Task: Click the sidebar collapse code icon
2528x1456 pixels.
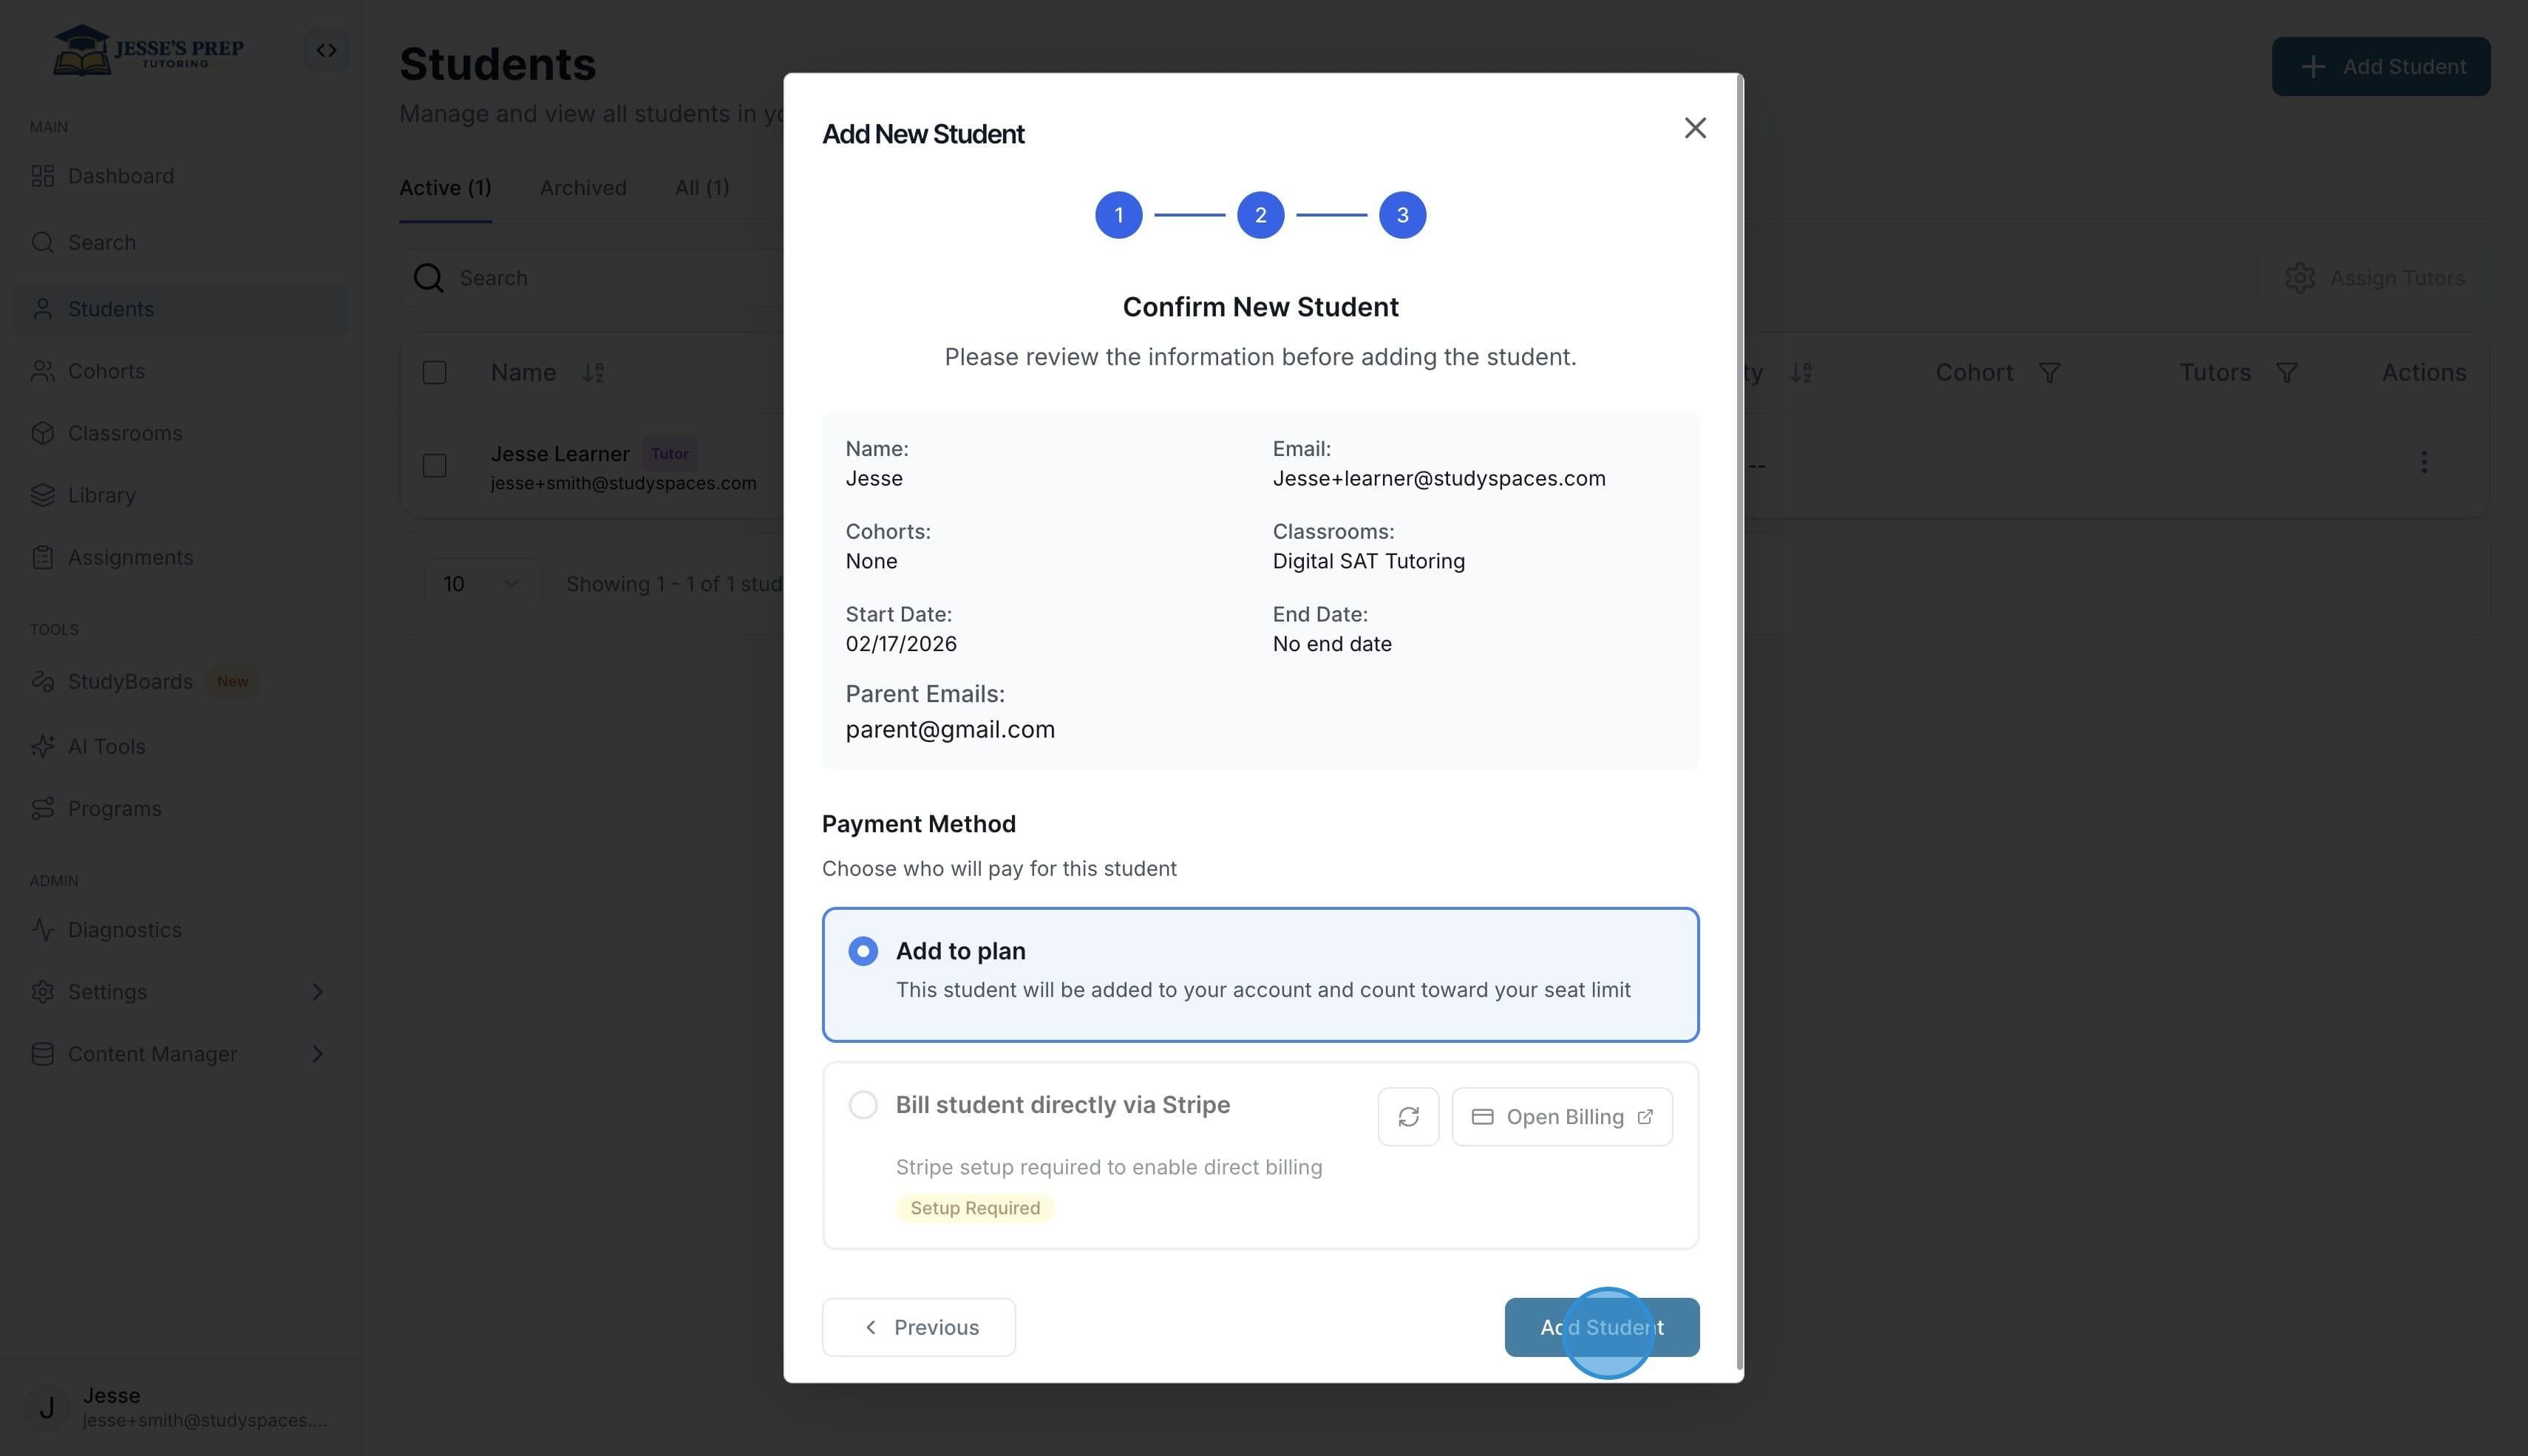Action: pos(327,50)
